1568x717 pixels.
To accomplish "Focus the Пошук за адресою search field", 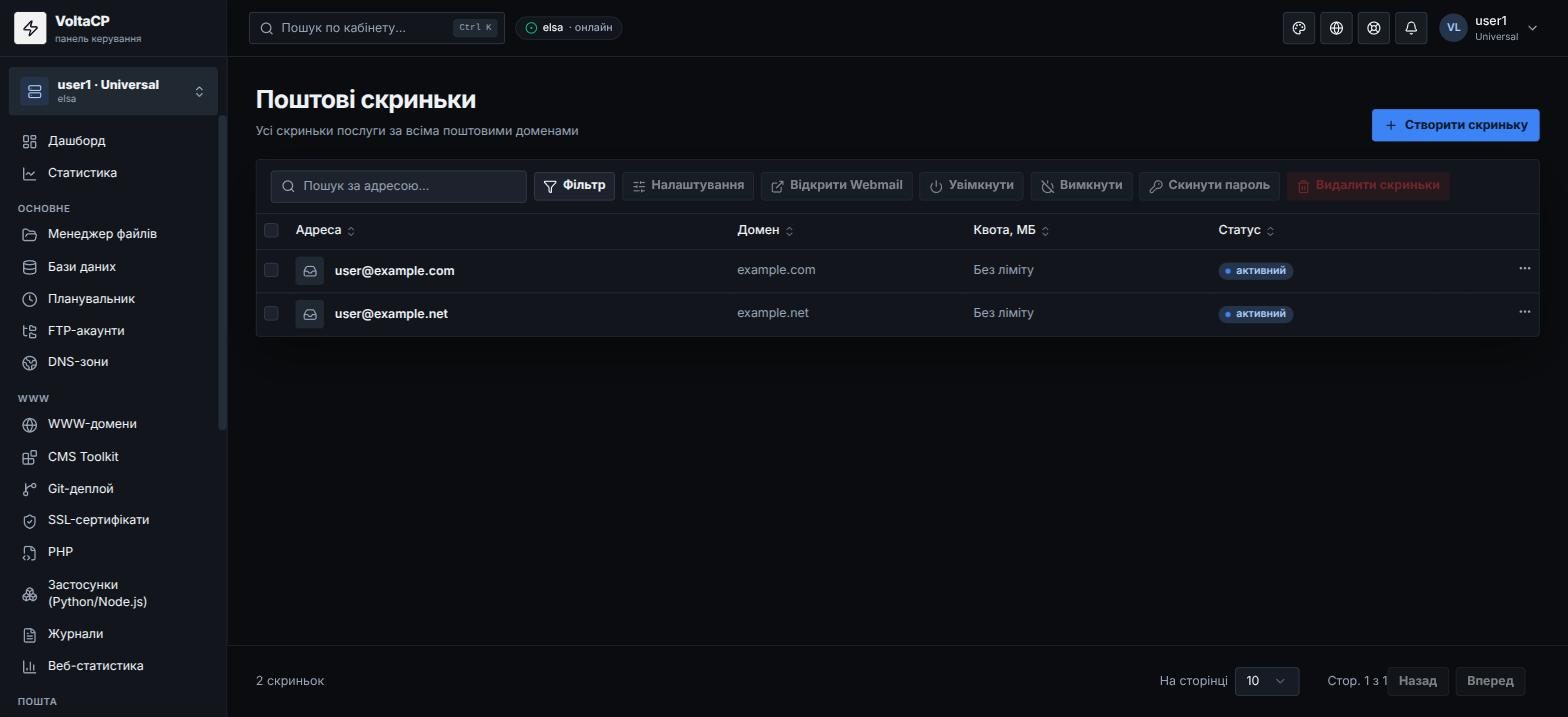I will tap(398, 186).
